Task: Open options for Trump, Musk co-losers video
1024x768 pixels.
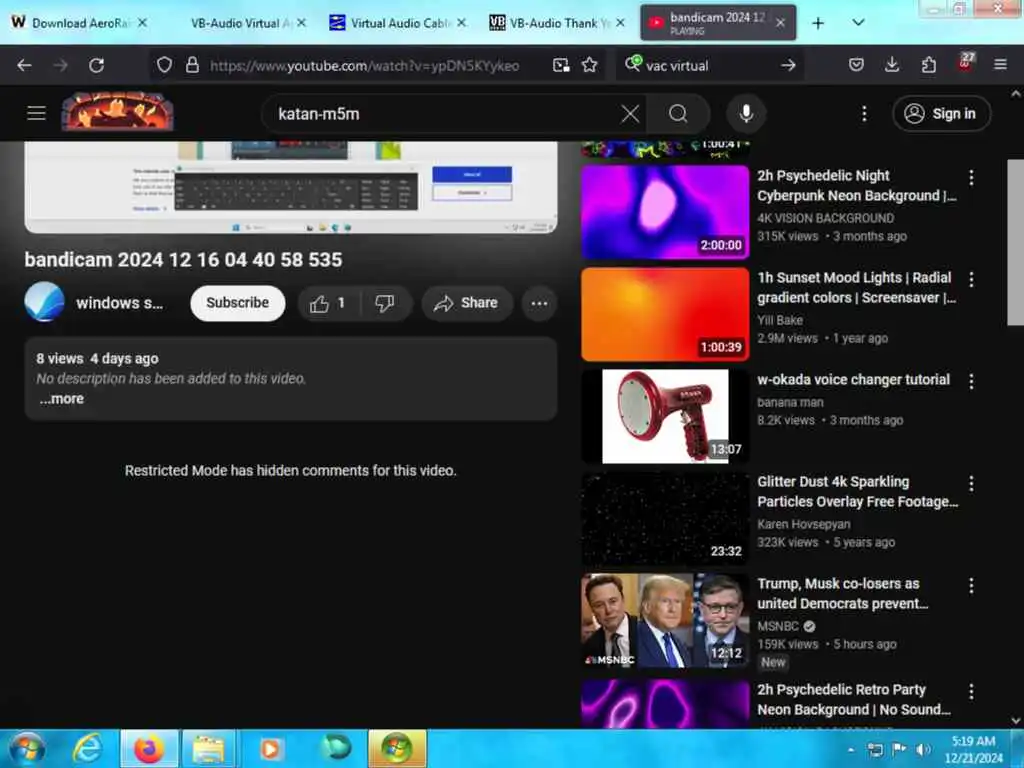Action: coord(972,586)
